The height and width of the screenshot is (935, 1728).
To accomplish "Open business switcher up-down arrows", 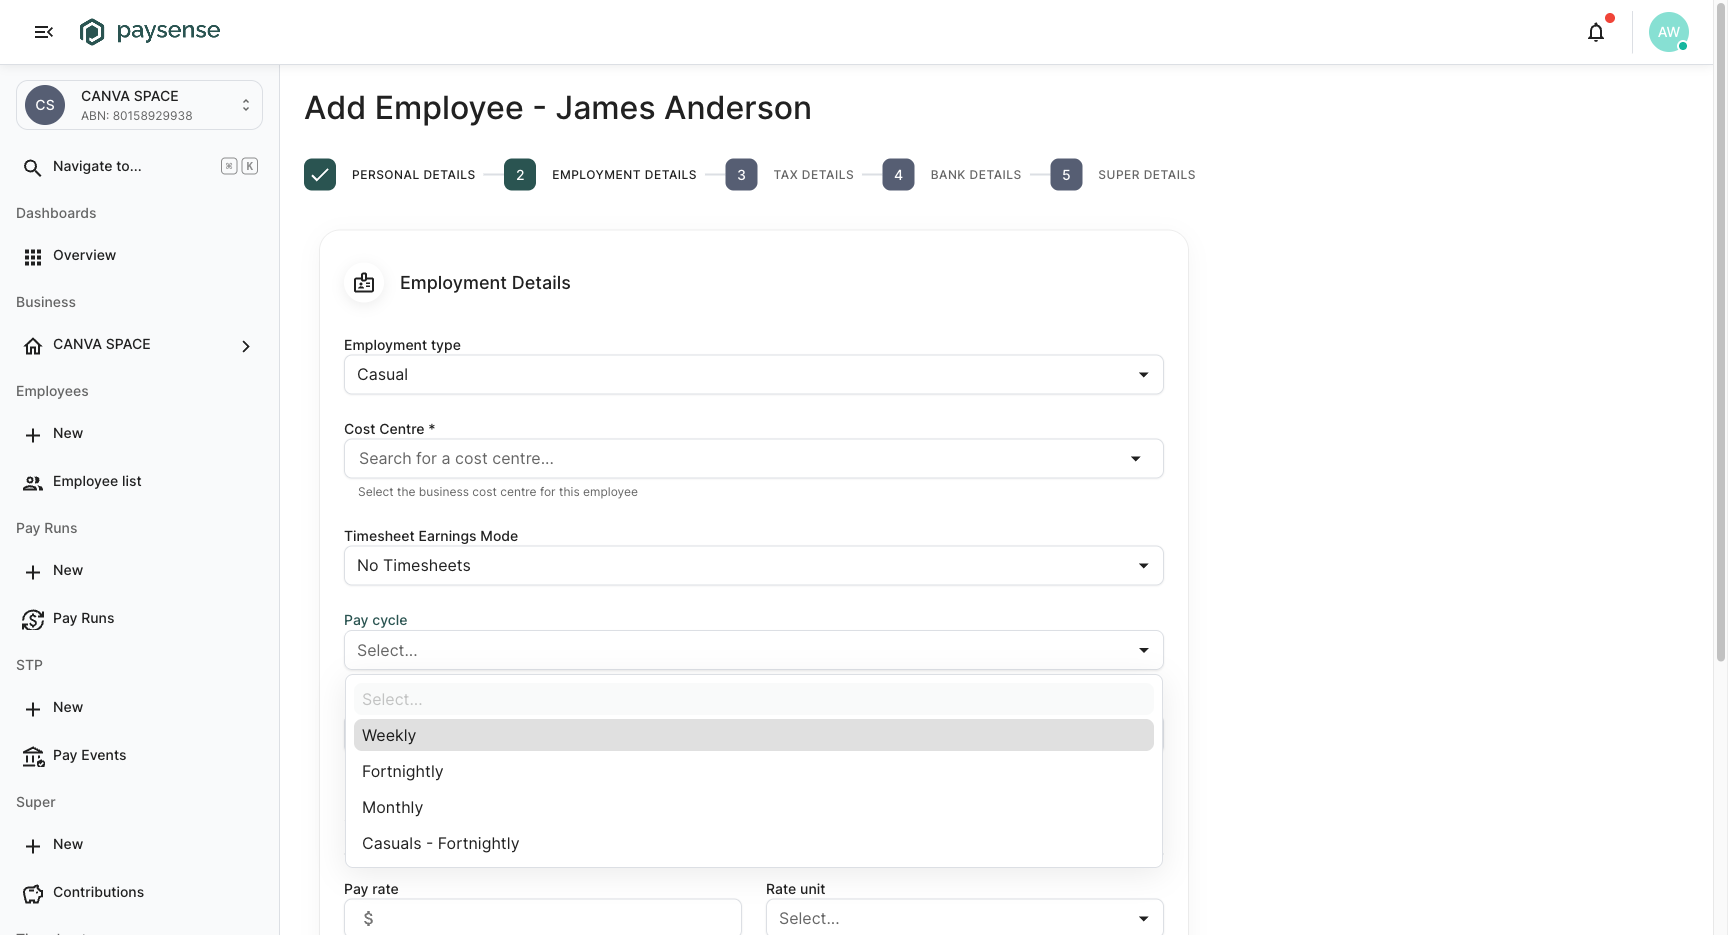I will (x=246, y=105).
